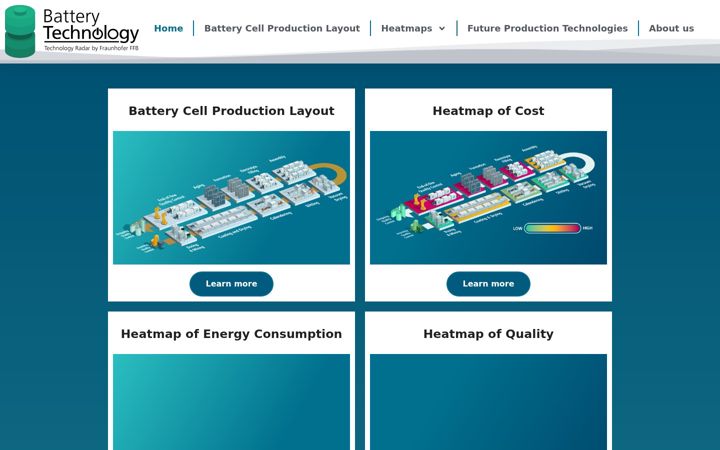Image resolution: width=720 pixels, height=450 pixels.
Task: Click the Heatmap of Quality heading
Action: 489,334
